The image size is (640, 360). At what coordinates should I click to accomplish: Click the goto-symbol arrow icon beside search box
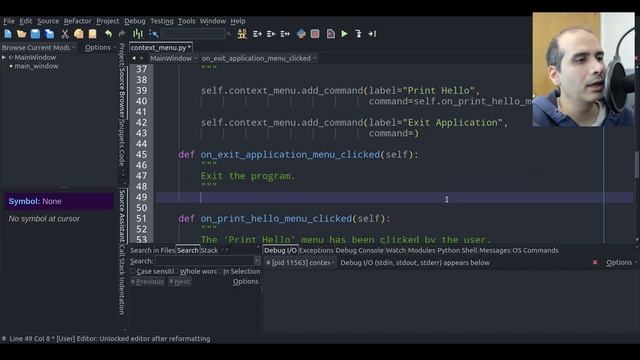tap(153, 34)
